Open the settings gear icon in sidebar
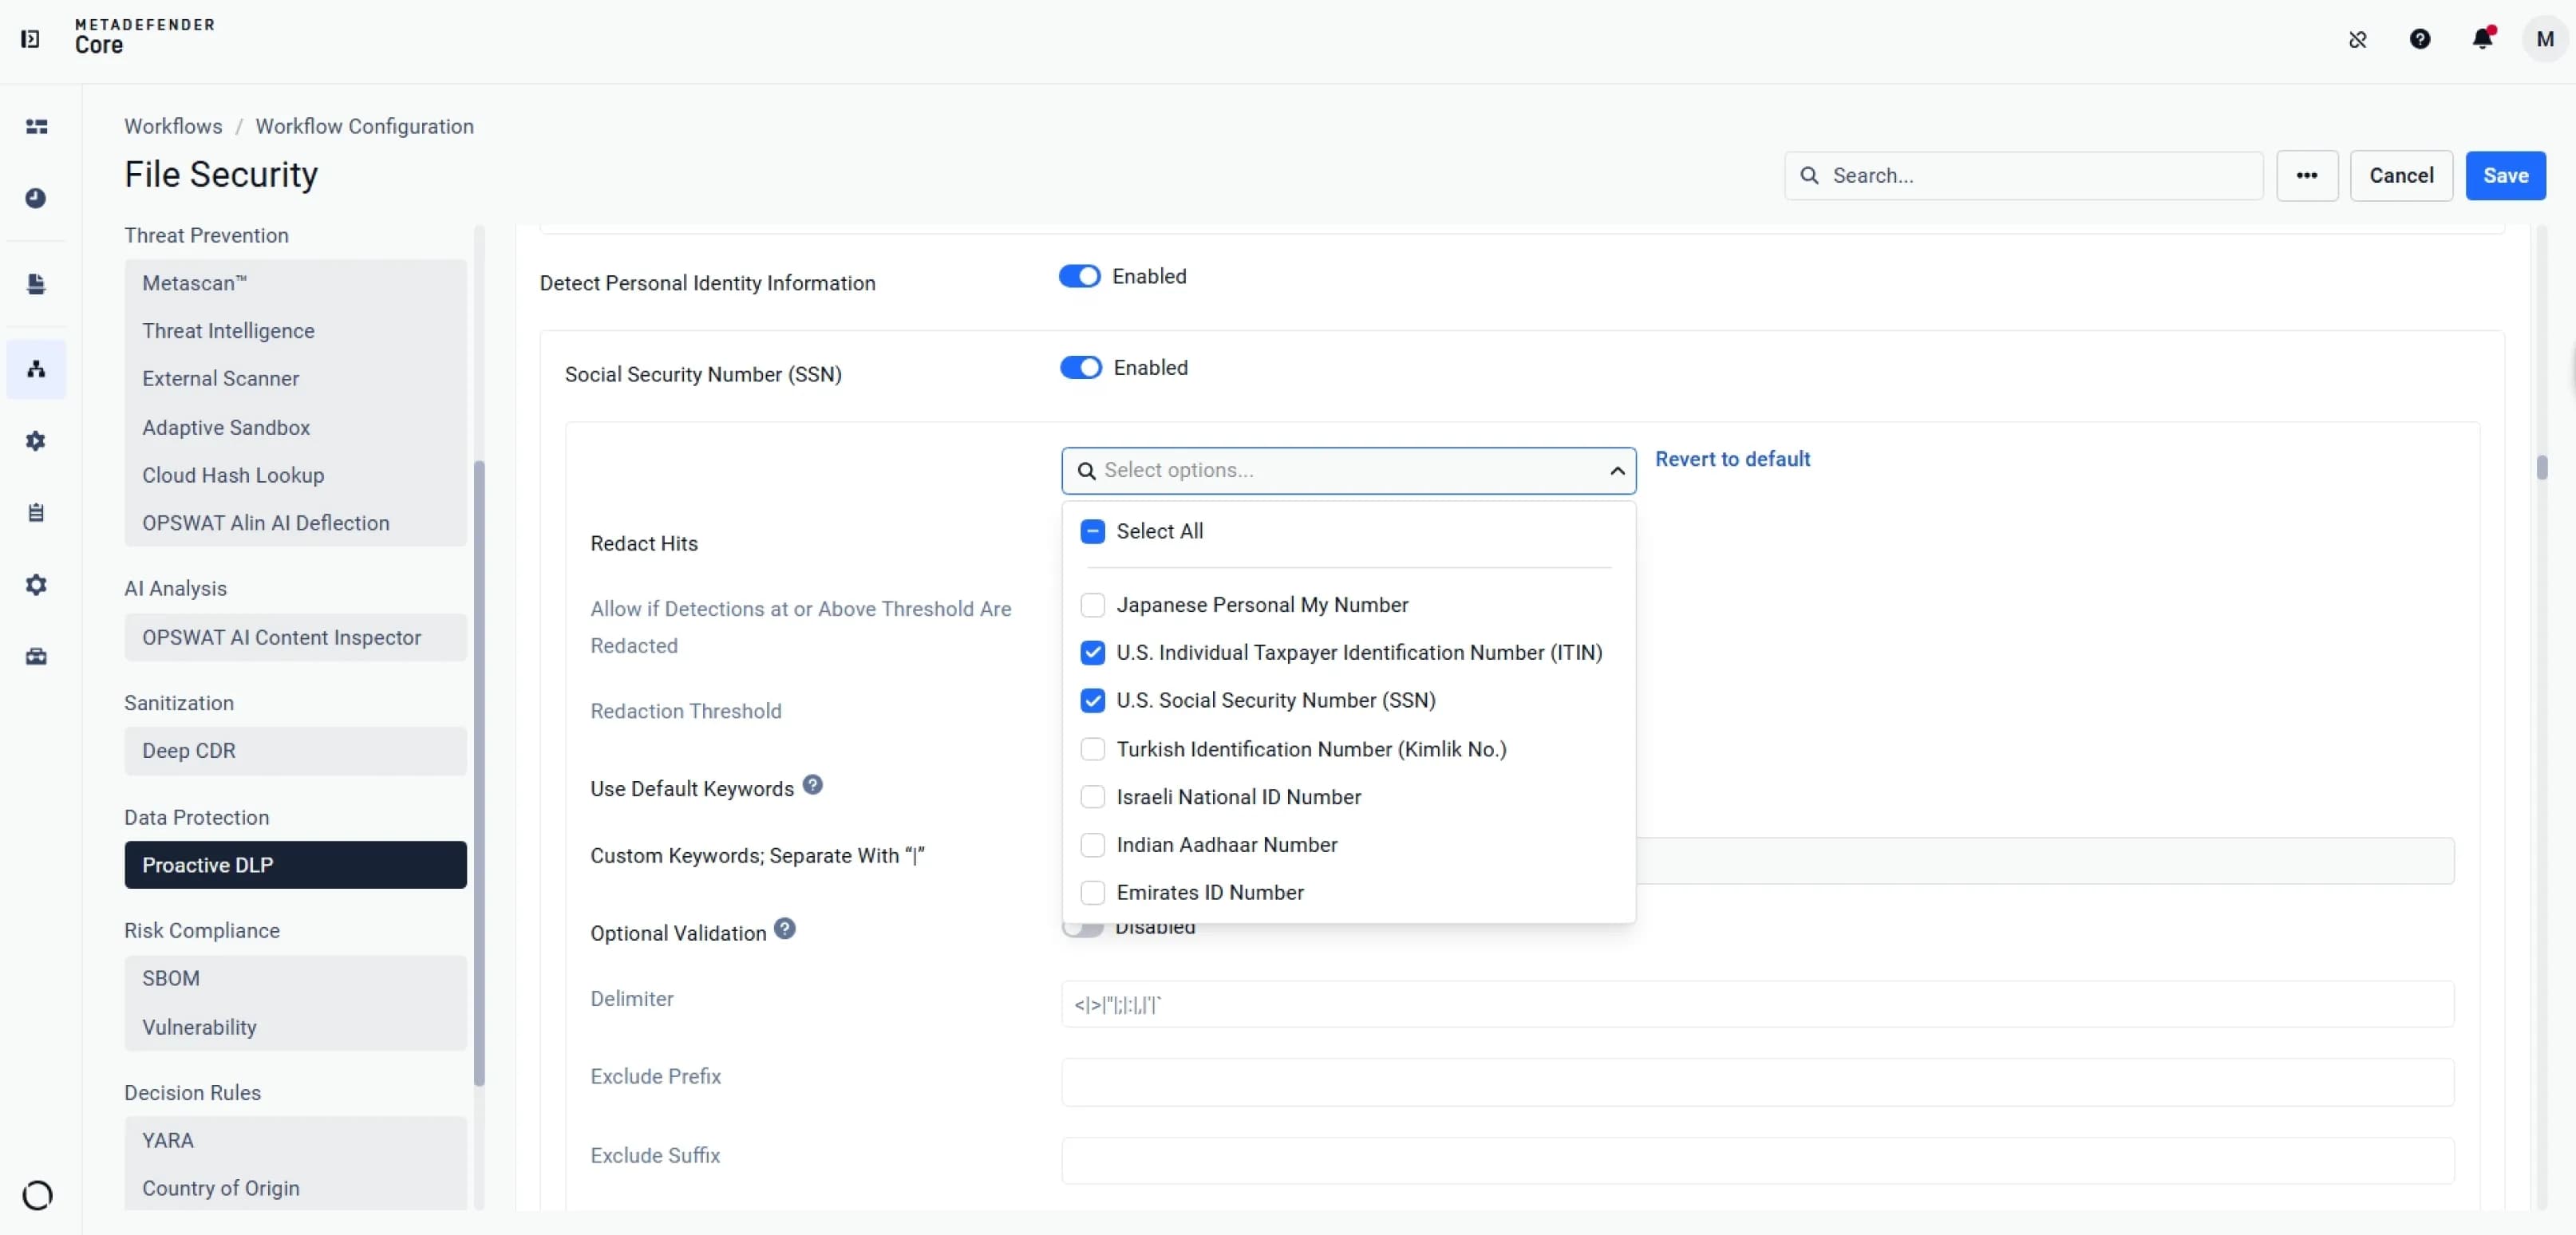2576x1235 pixels. click(36, 585)
